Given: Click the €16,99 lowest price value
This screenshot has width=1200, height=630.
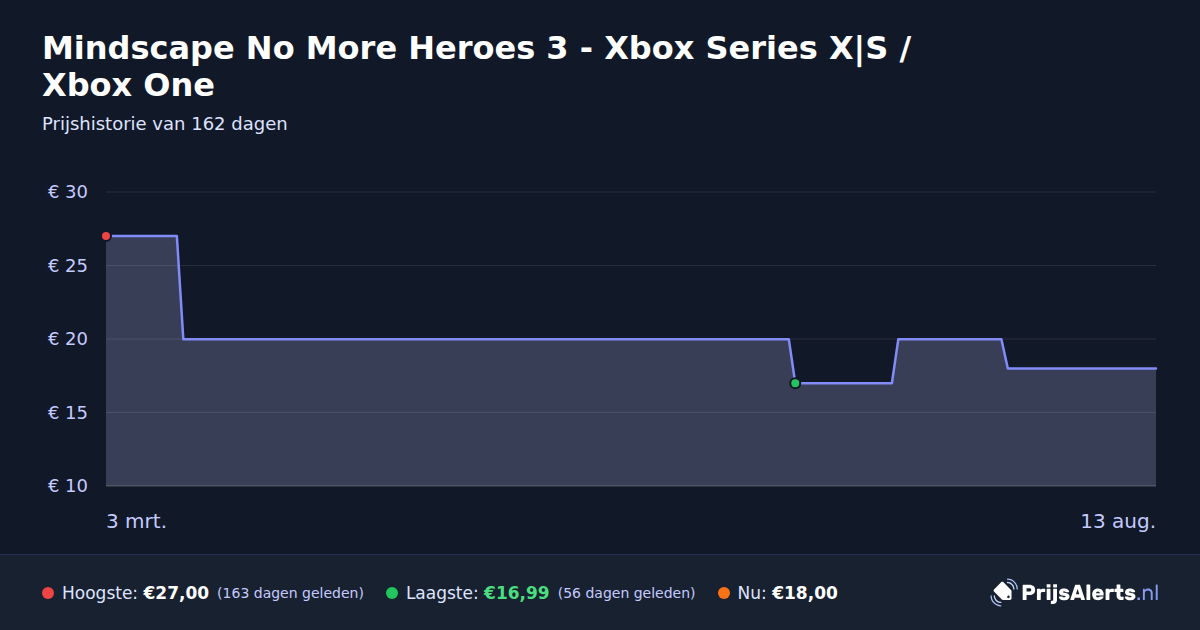Looking at the screenshot, I should click(x=516, y=593).
